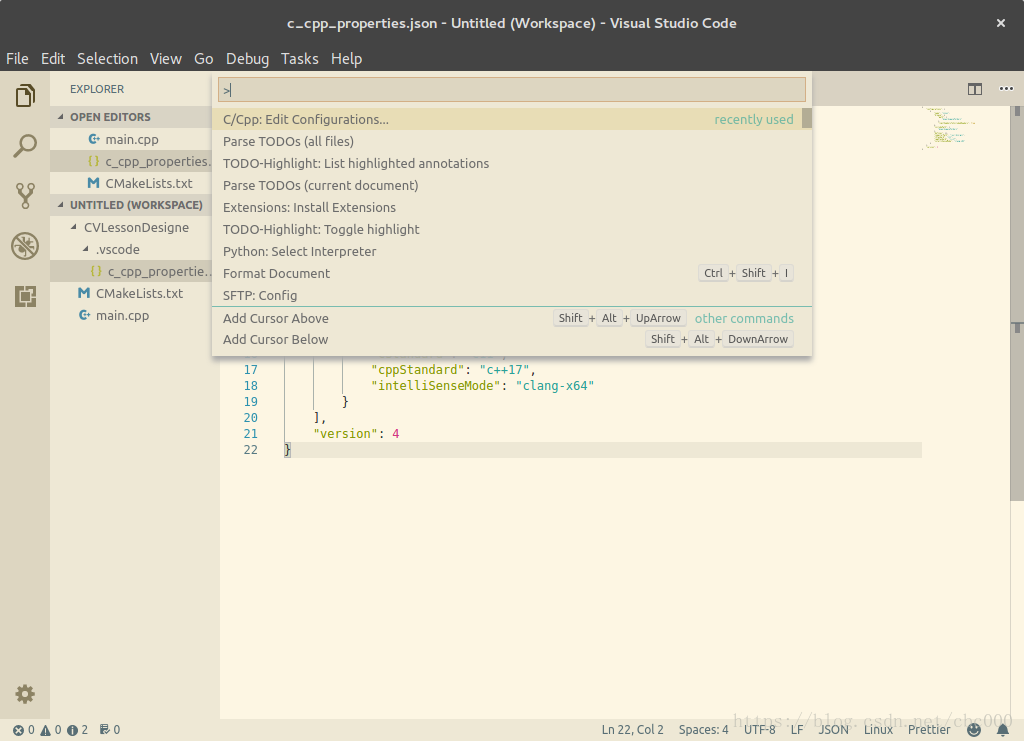
Task: Open the Search view icon
Action: (25, 146)
